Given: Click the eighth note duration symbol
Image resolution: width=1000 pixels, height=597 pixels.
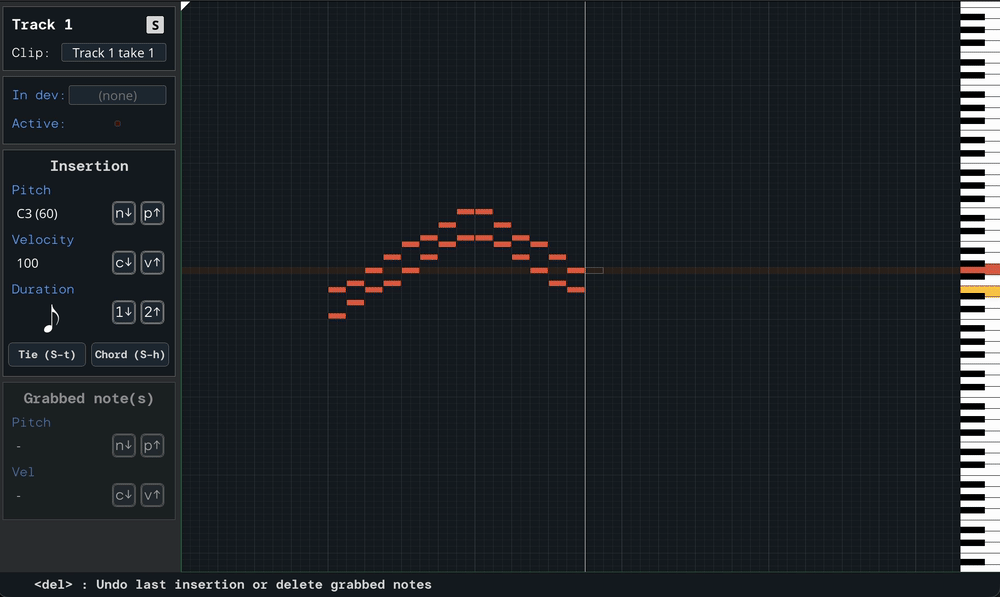Looking at the screenshot, I should click(51, 319).
